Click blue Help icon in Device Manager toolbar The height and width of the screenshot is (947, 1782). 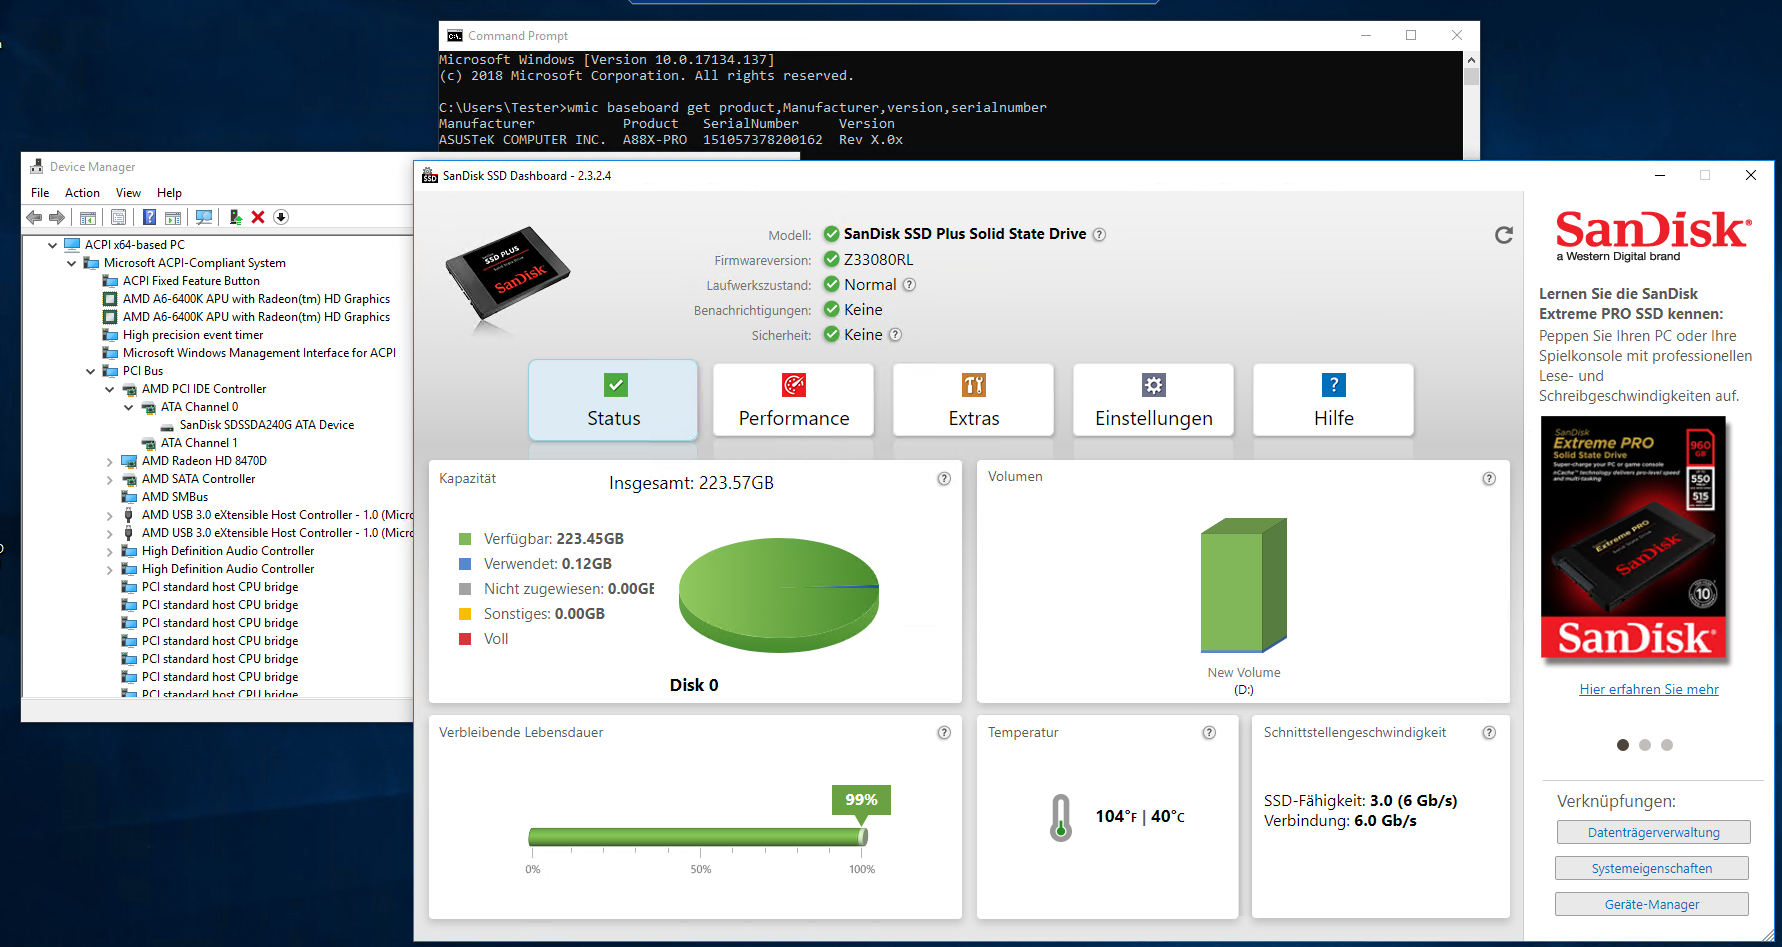coord(149,217)
